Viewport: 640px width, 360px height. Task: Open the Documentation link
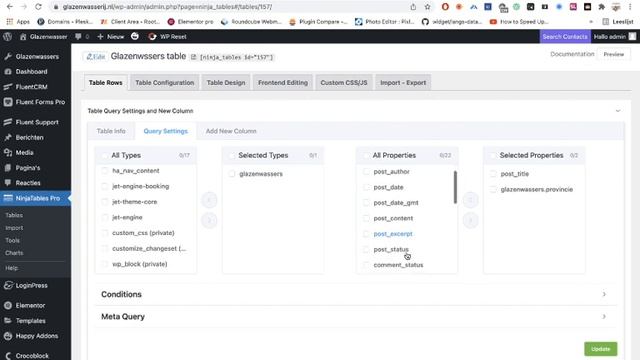point(572,54)
